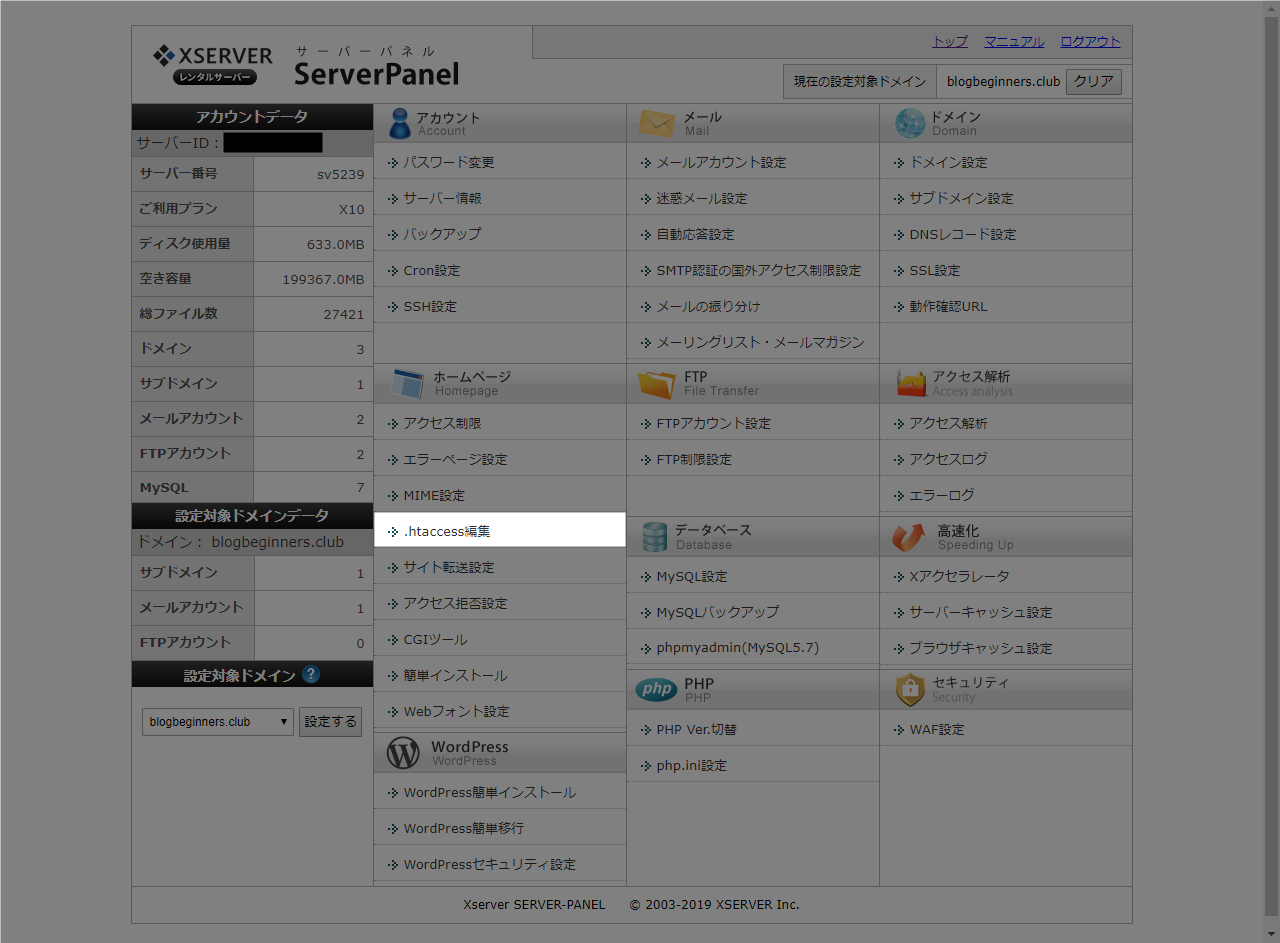The width and height of the screenshot is (1280, 943).
Task: Open SSL設定
Action: point(934,270)
